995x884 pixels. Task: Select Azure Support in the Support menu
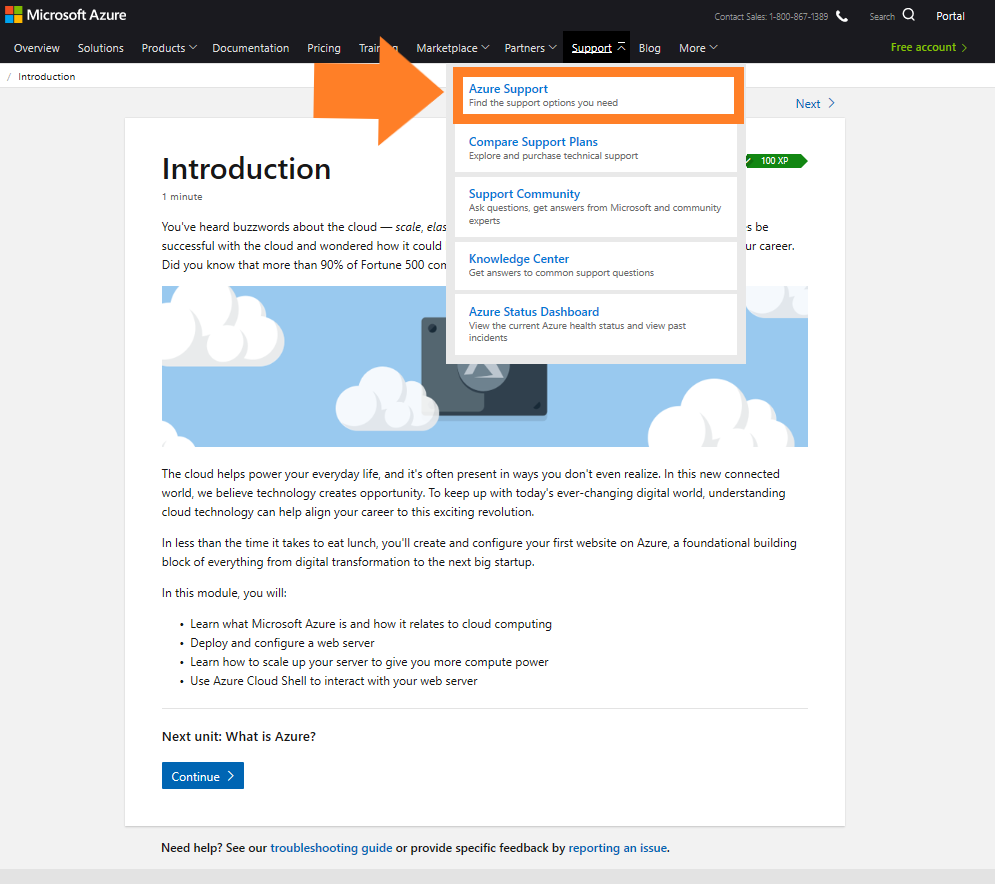[x=598, y=95]
